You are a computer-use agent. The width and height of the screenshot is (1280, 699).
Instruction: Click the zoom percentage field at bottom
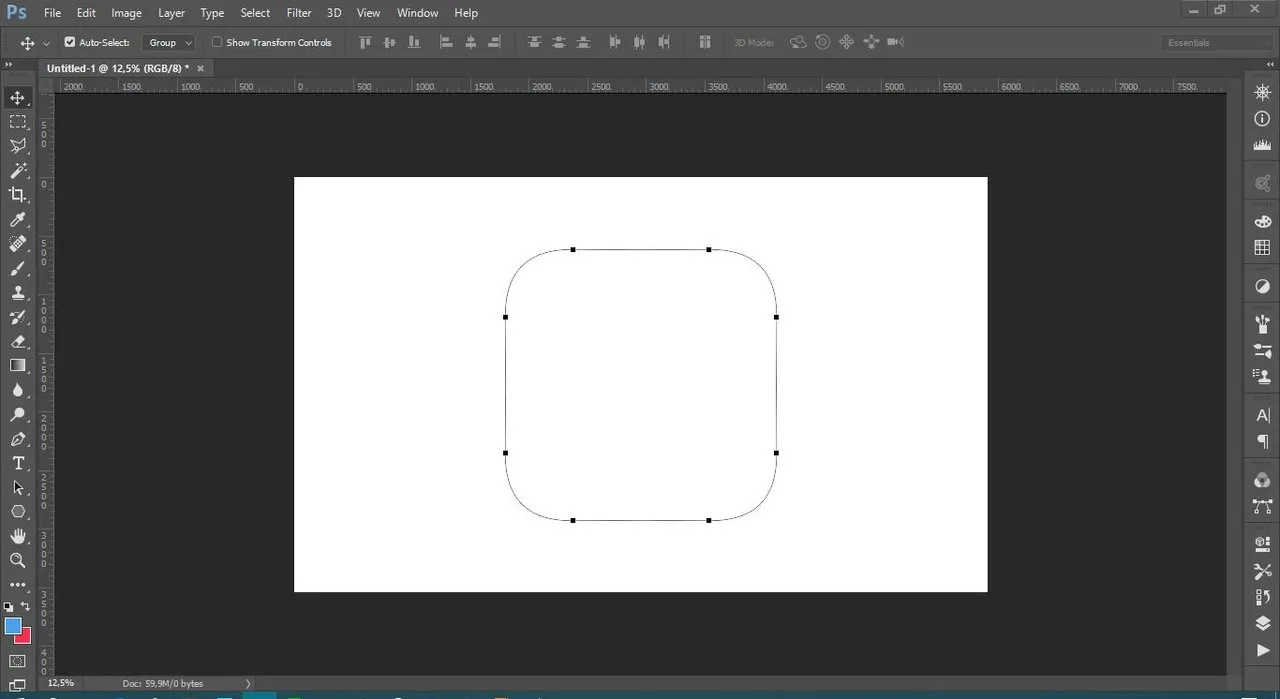pyautogui.click(x=62, y=683)
